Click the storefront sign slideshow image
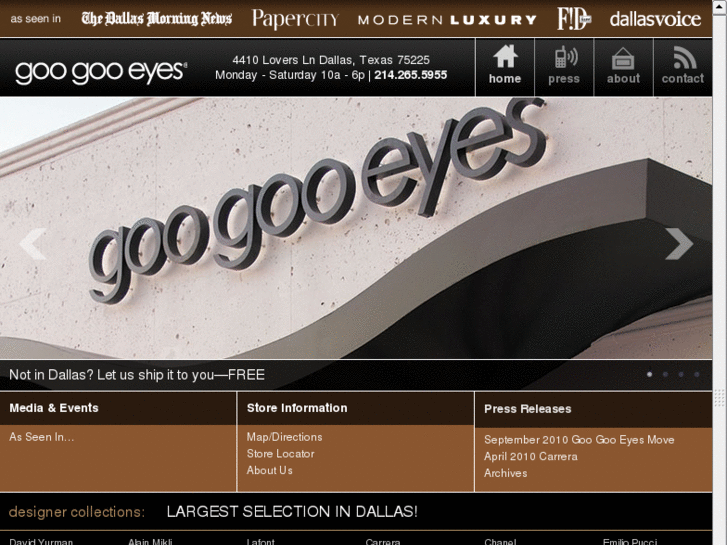Viewport: 727px width, 545px height. tap(356, 228)
